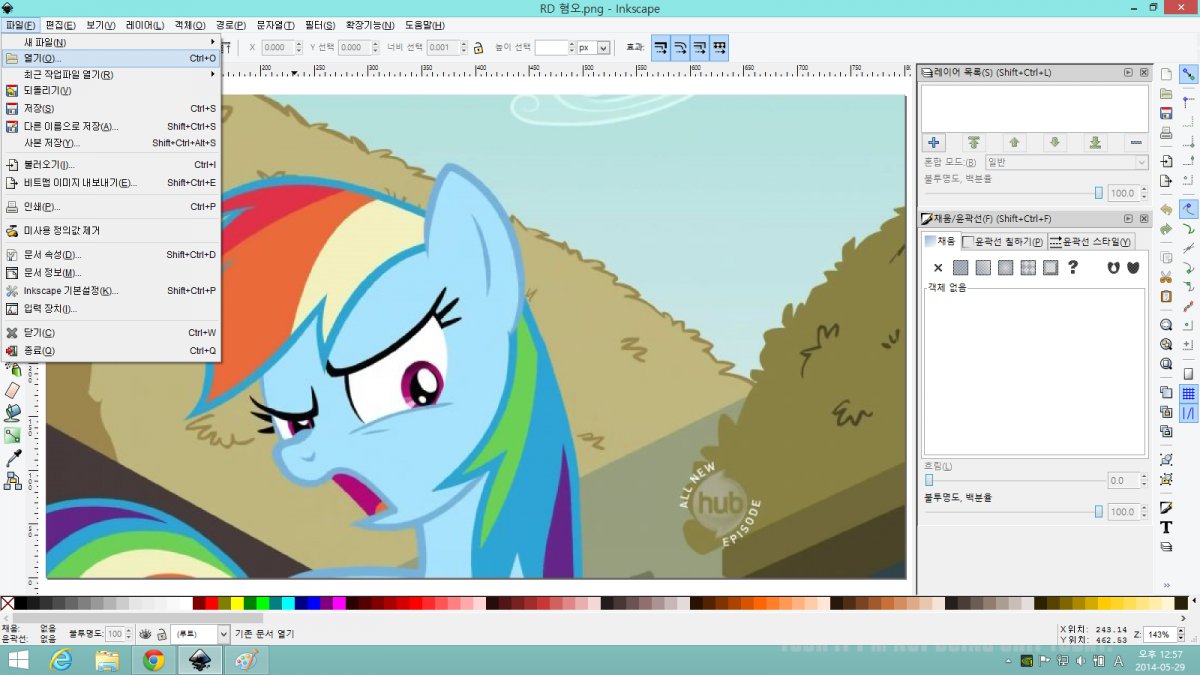Screen dimensions: 1200x675
Task: Raise layer one step up arrow
Action: tap(1014, 142)
